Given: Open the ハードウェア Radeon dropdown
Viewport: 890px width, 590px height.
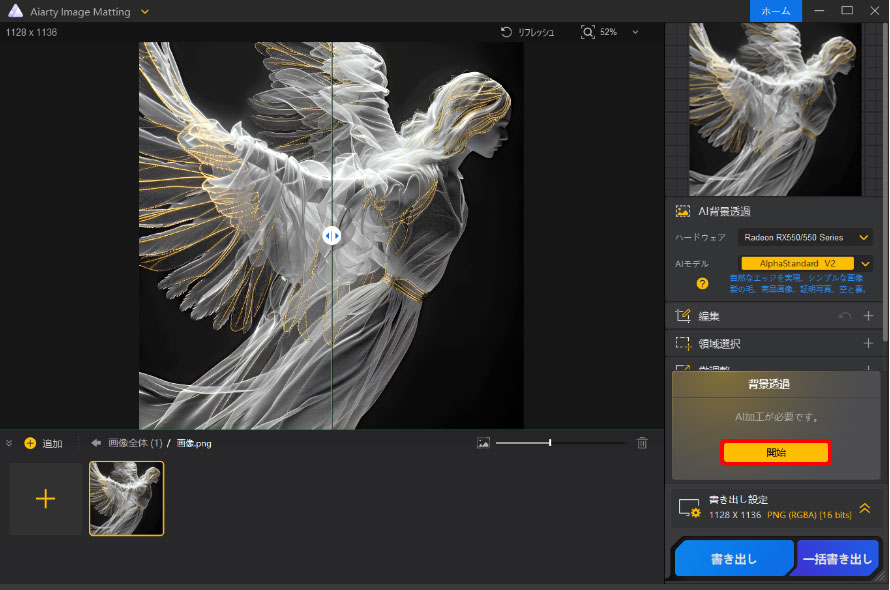Looking at the screenshot, I should (x=805, y=237).
